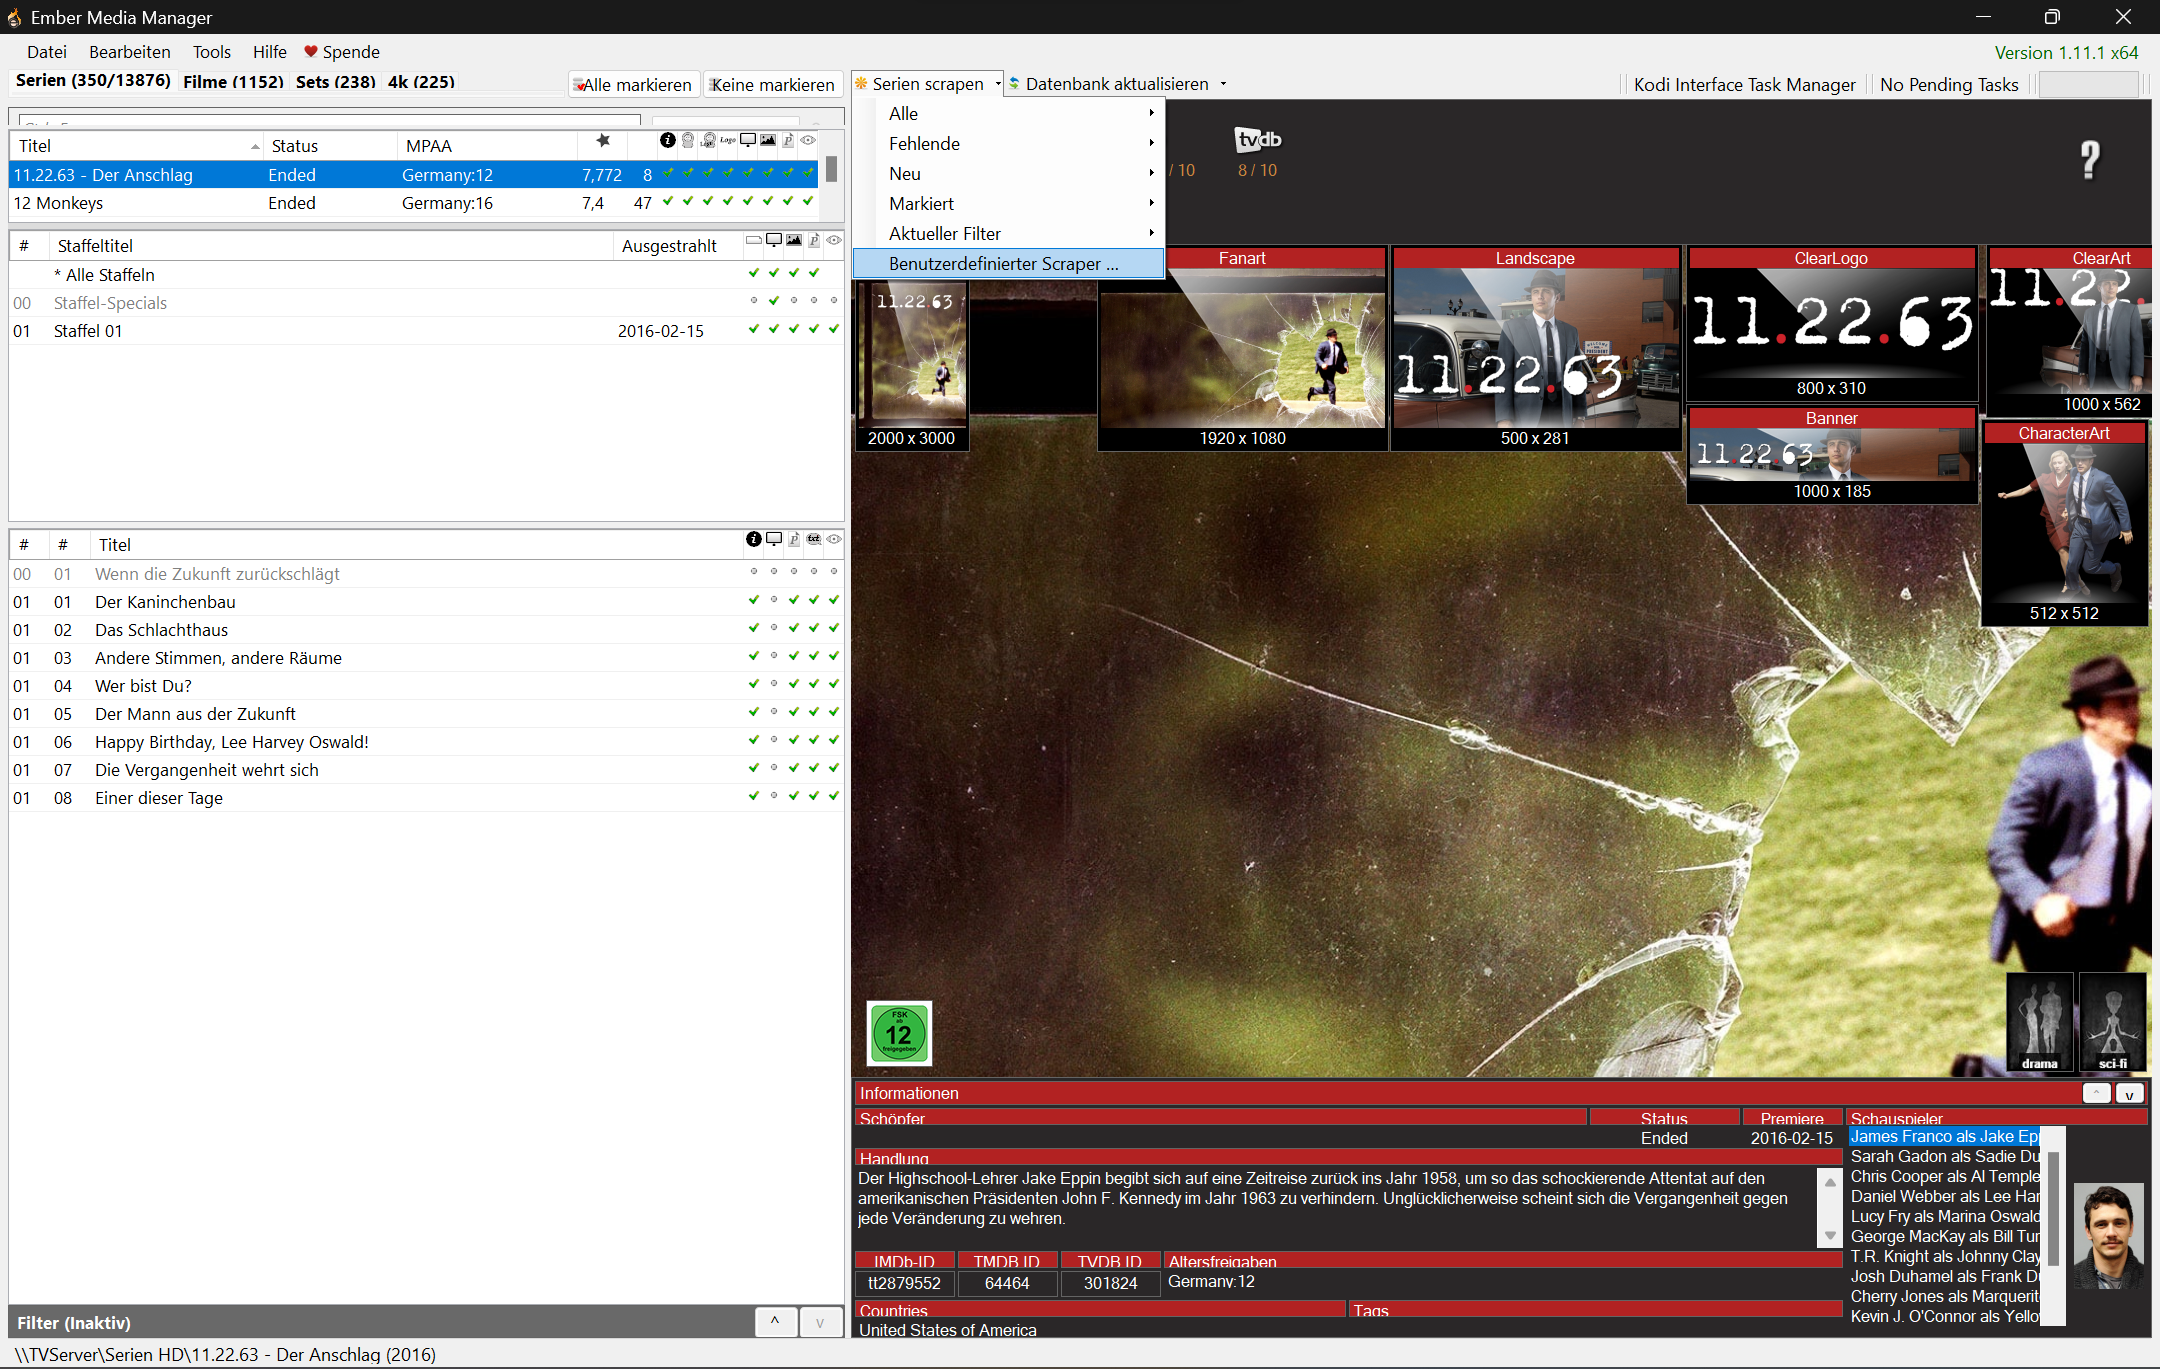Click the Status column header in show list
This screenshot has height=1369, width=2160.
pyautogui.click(x=330, y=146)
